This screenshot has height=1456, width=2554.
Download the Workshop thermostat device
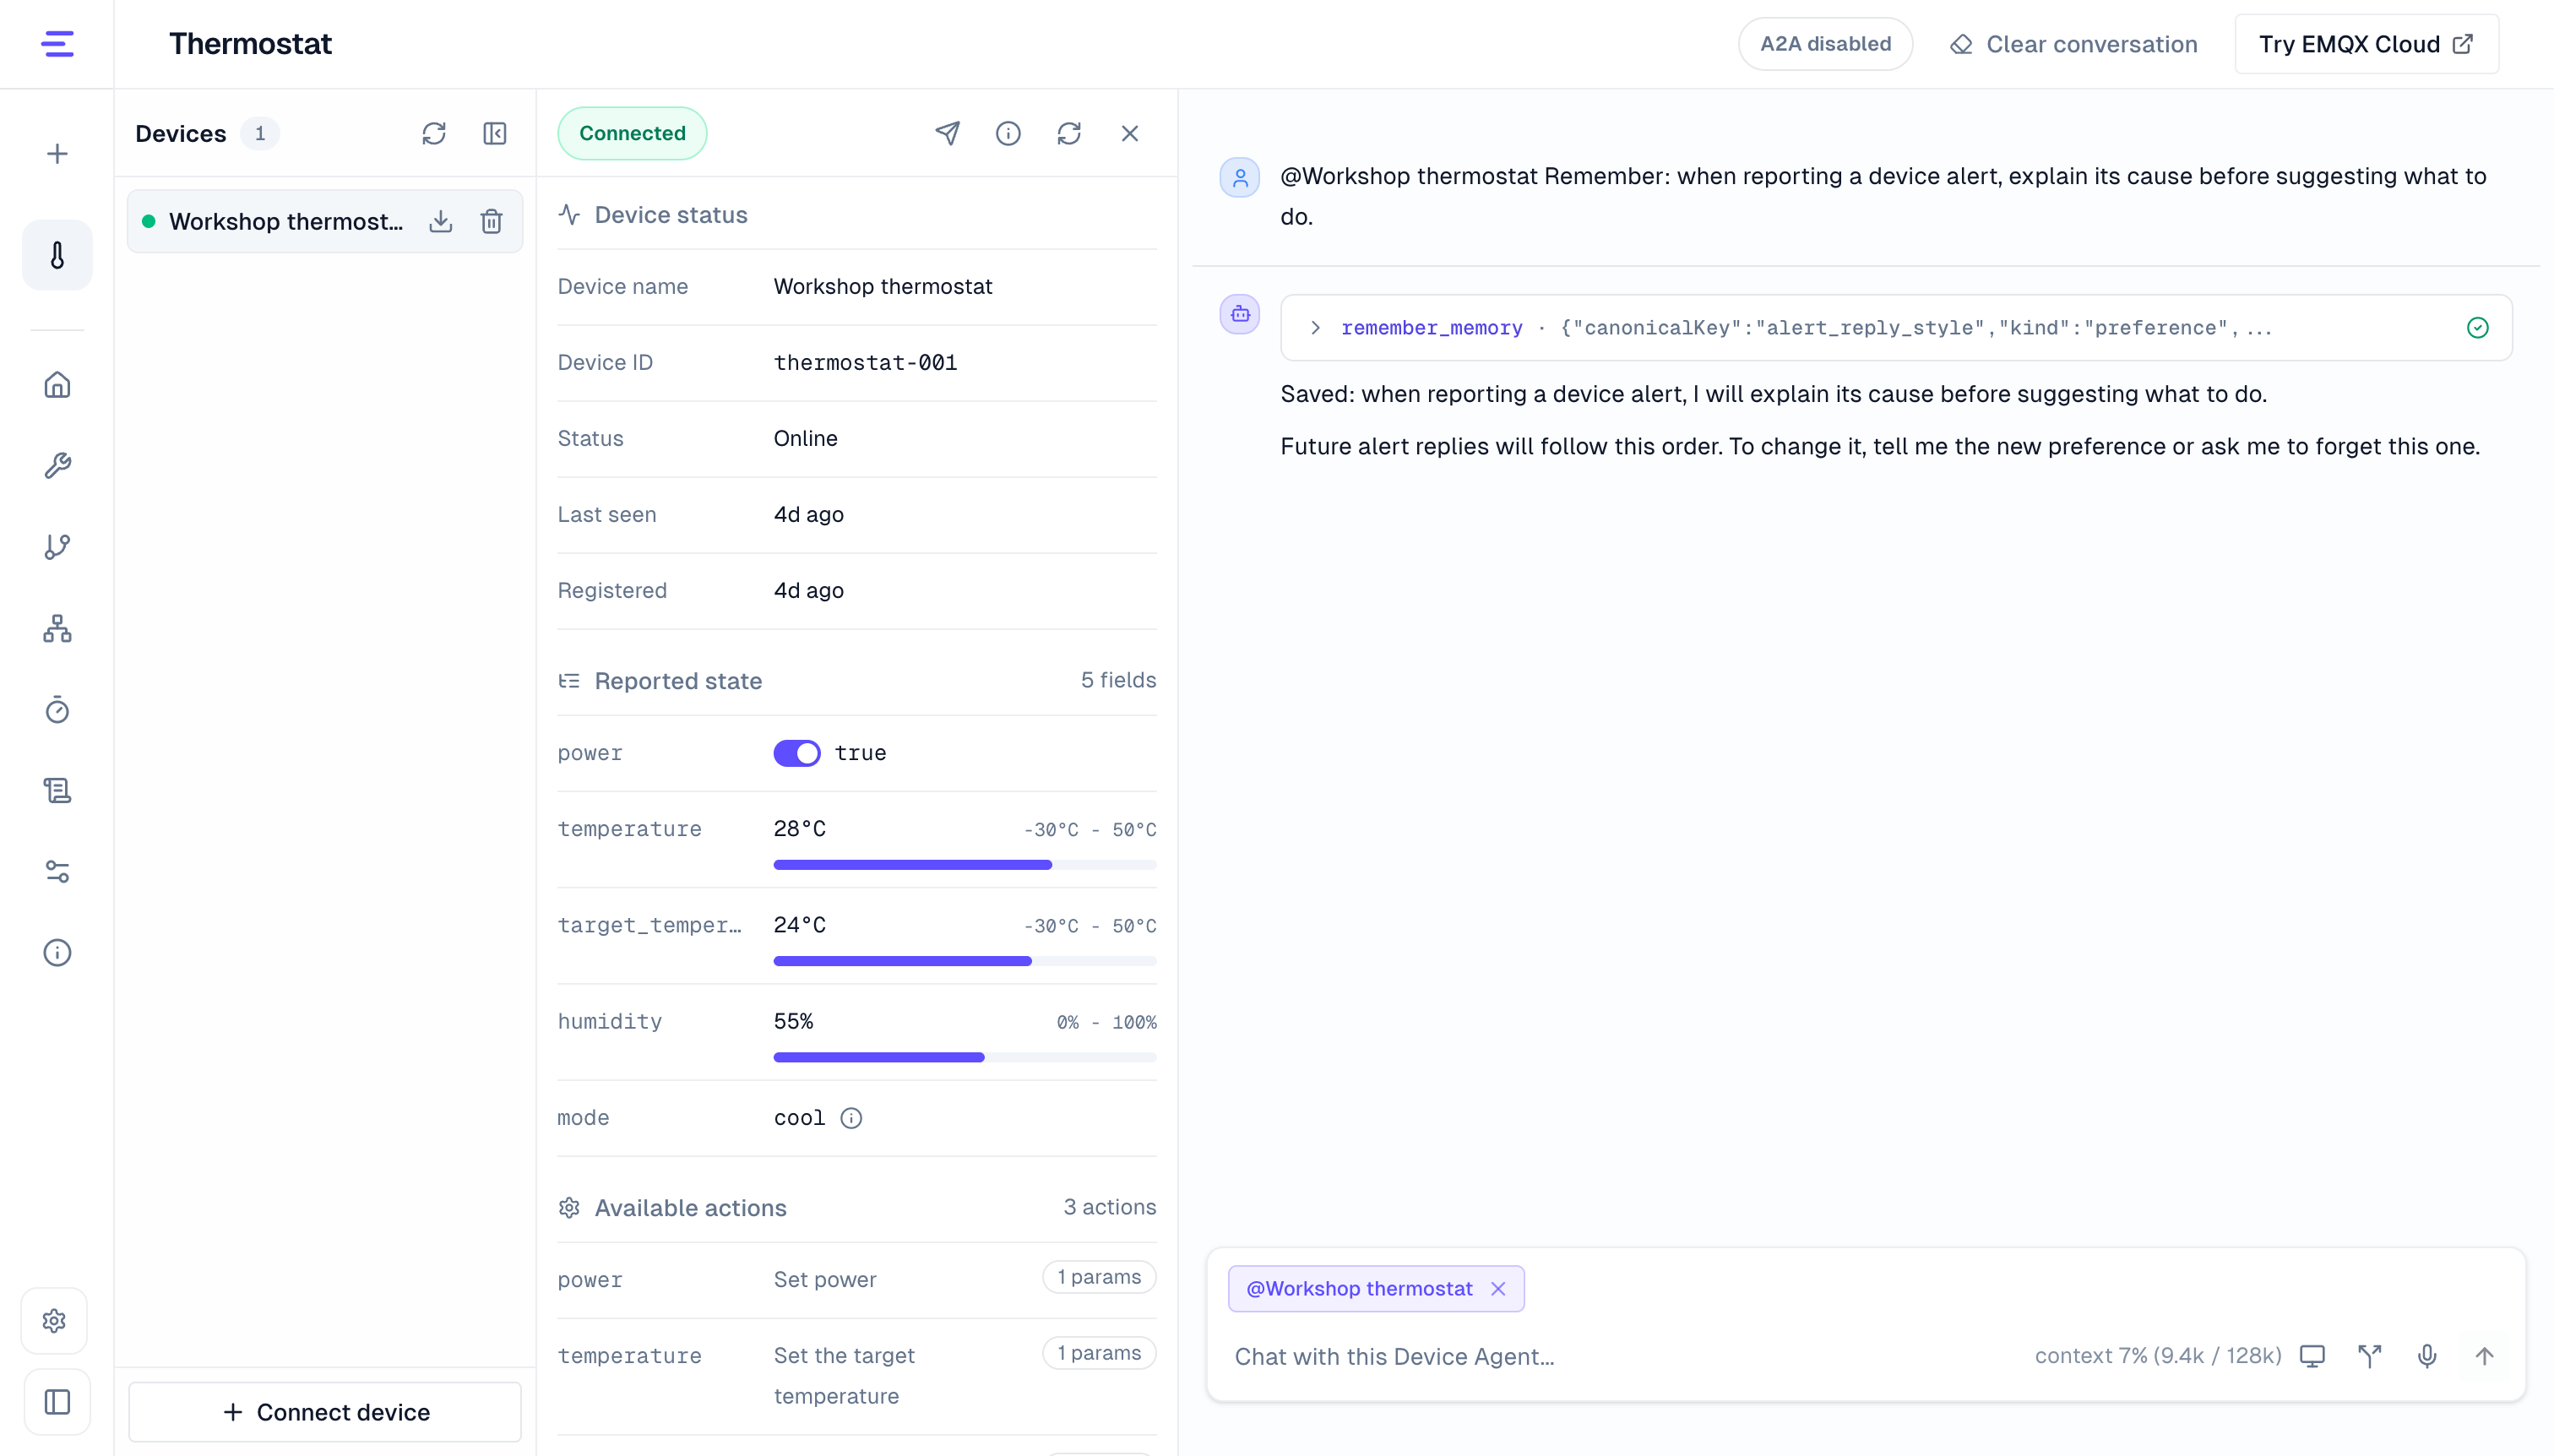440,221
